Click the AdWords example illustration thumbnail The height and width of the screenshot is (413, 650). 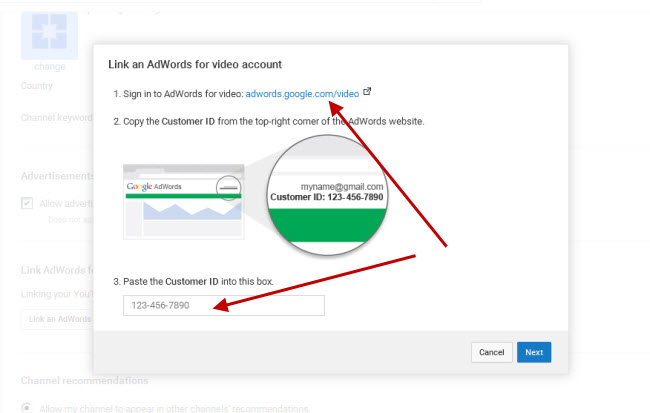click(x=184, y=202)
